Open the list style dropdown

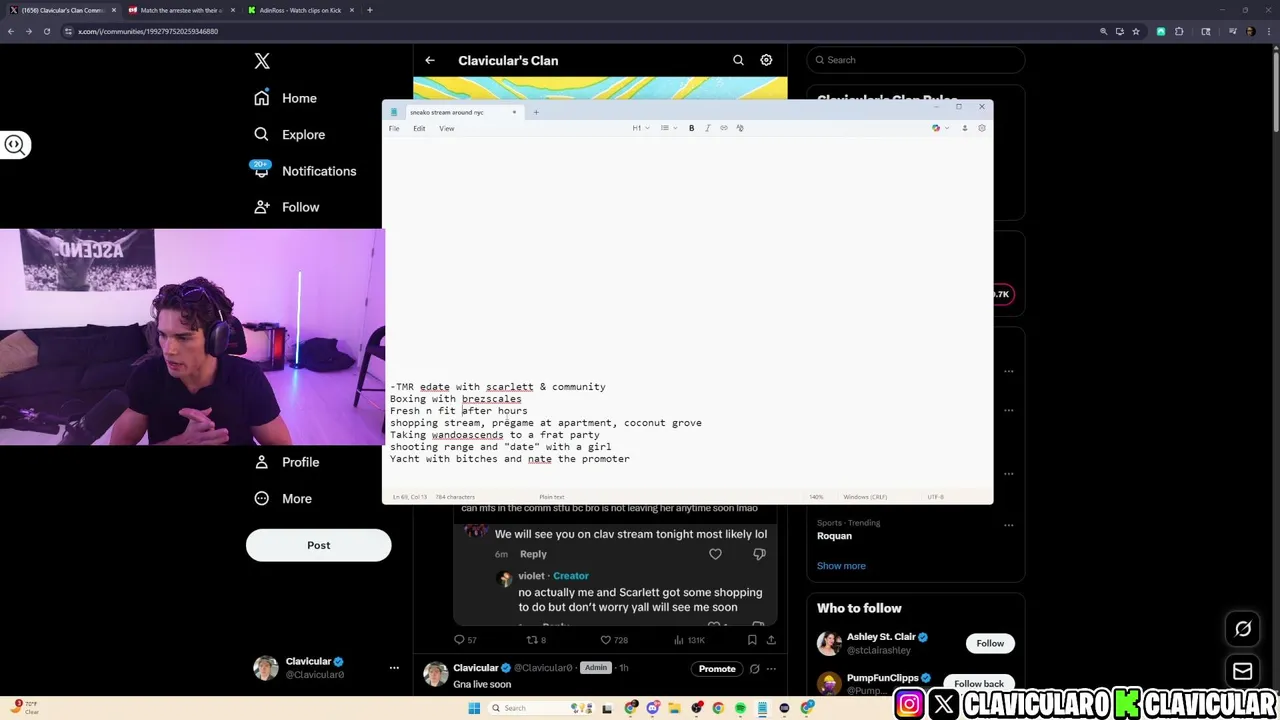click(667, 128)
